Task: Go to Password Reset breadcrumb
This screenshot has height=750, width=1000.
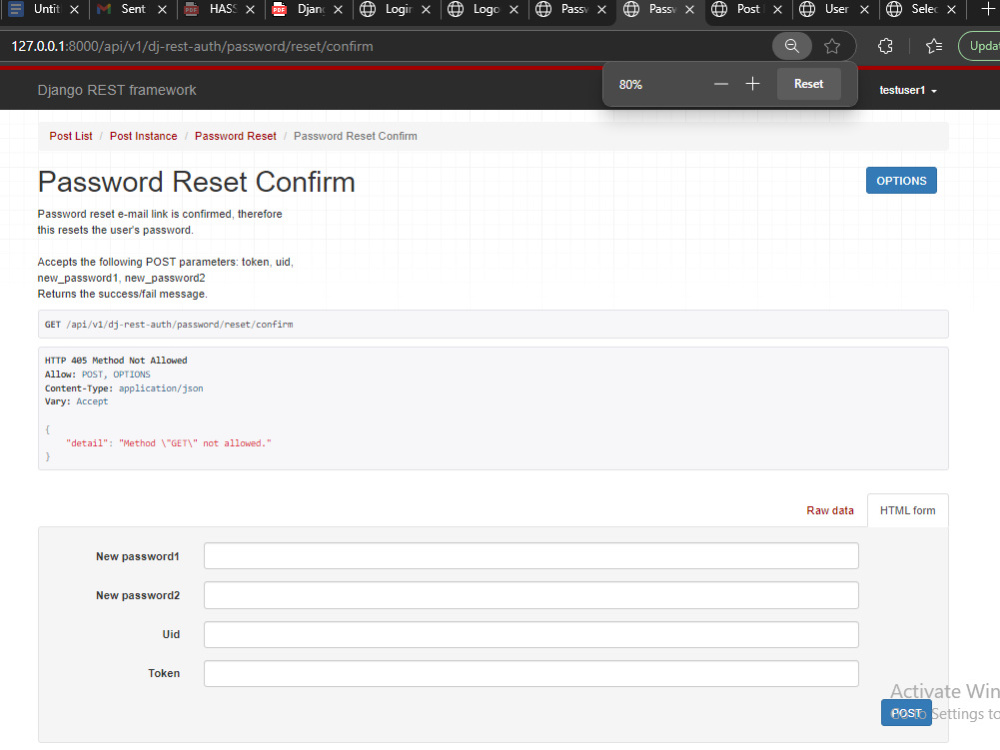Action: [x=235, y=136]
